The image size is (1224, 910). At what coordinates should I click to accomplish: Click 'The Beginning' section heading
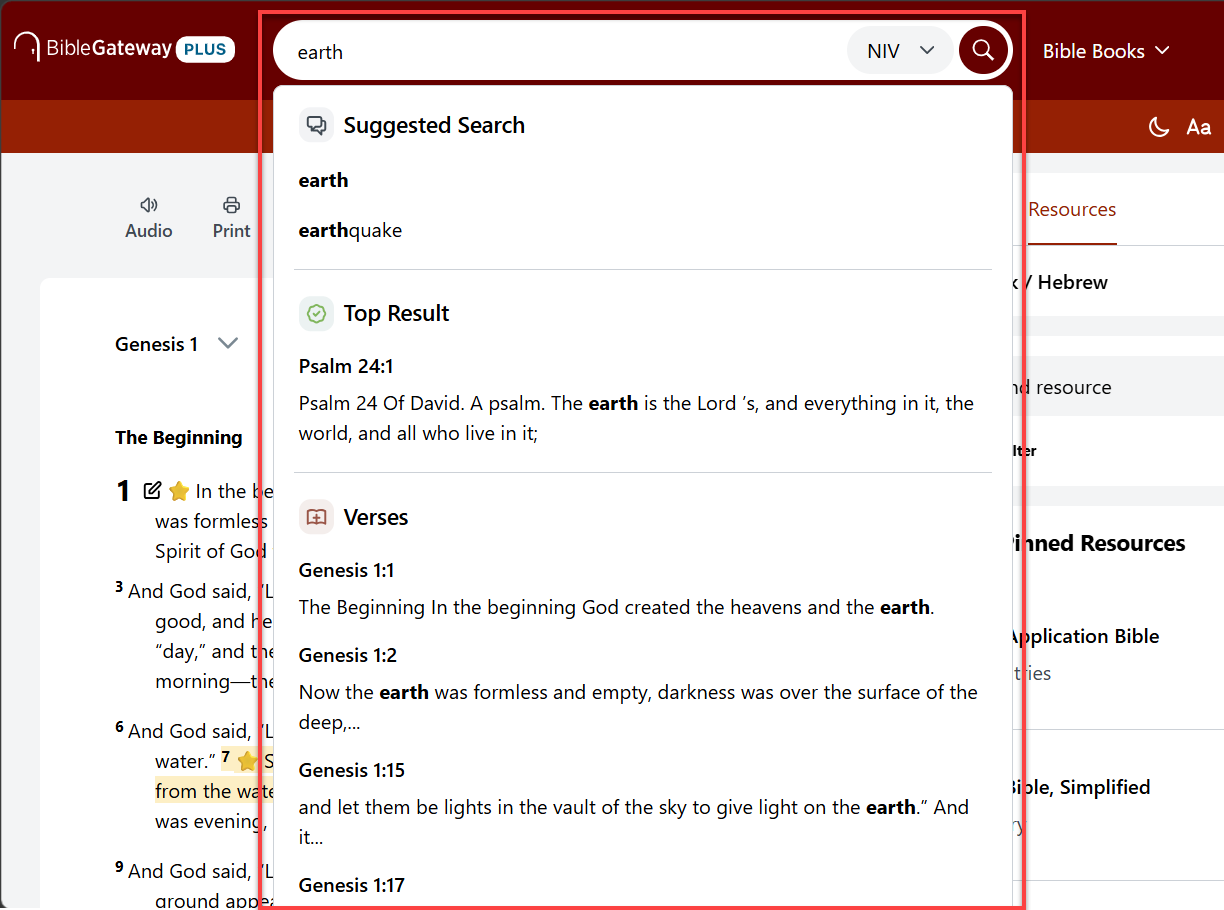[179, 437]
